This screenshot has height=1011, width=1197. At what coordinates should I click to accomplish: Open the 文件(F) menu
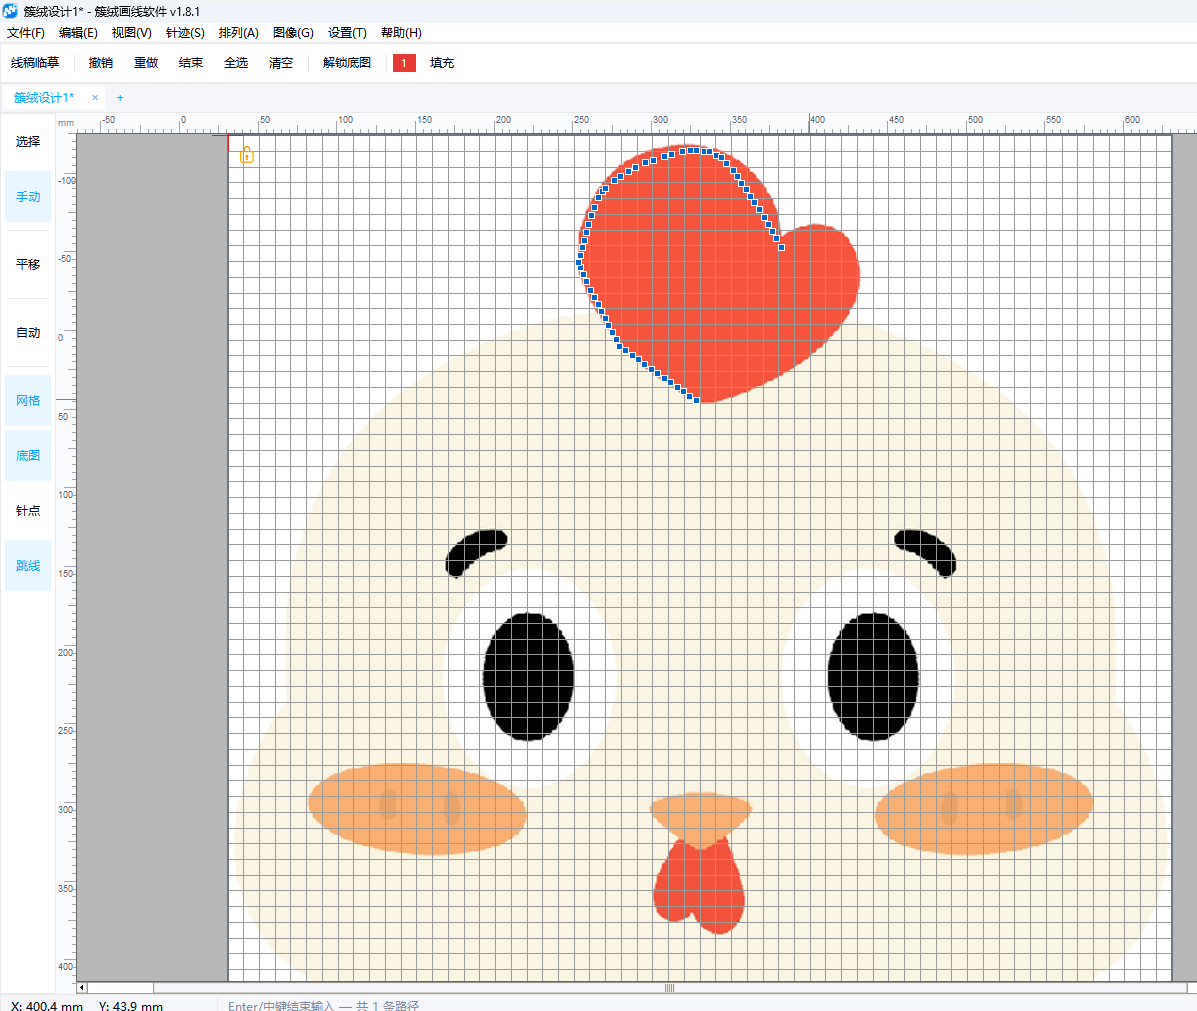(x=26, y=33)
